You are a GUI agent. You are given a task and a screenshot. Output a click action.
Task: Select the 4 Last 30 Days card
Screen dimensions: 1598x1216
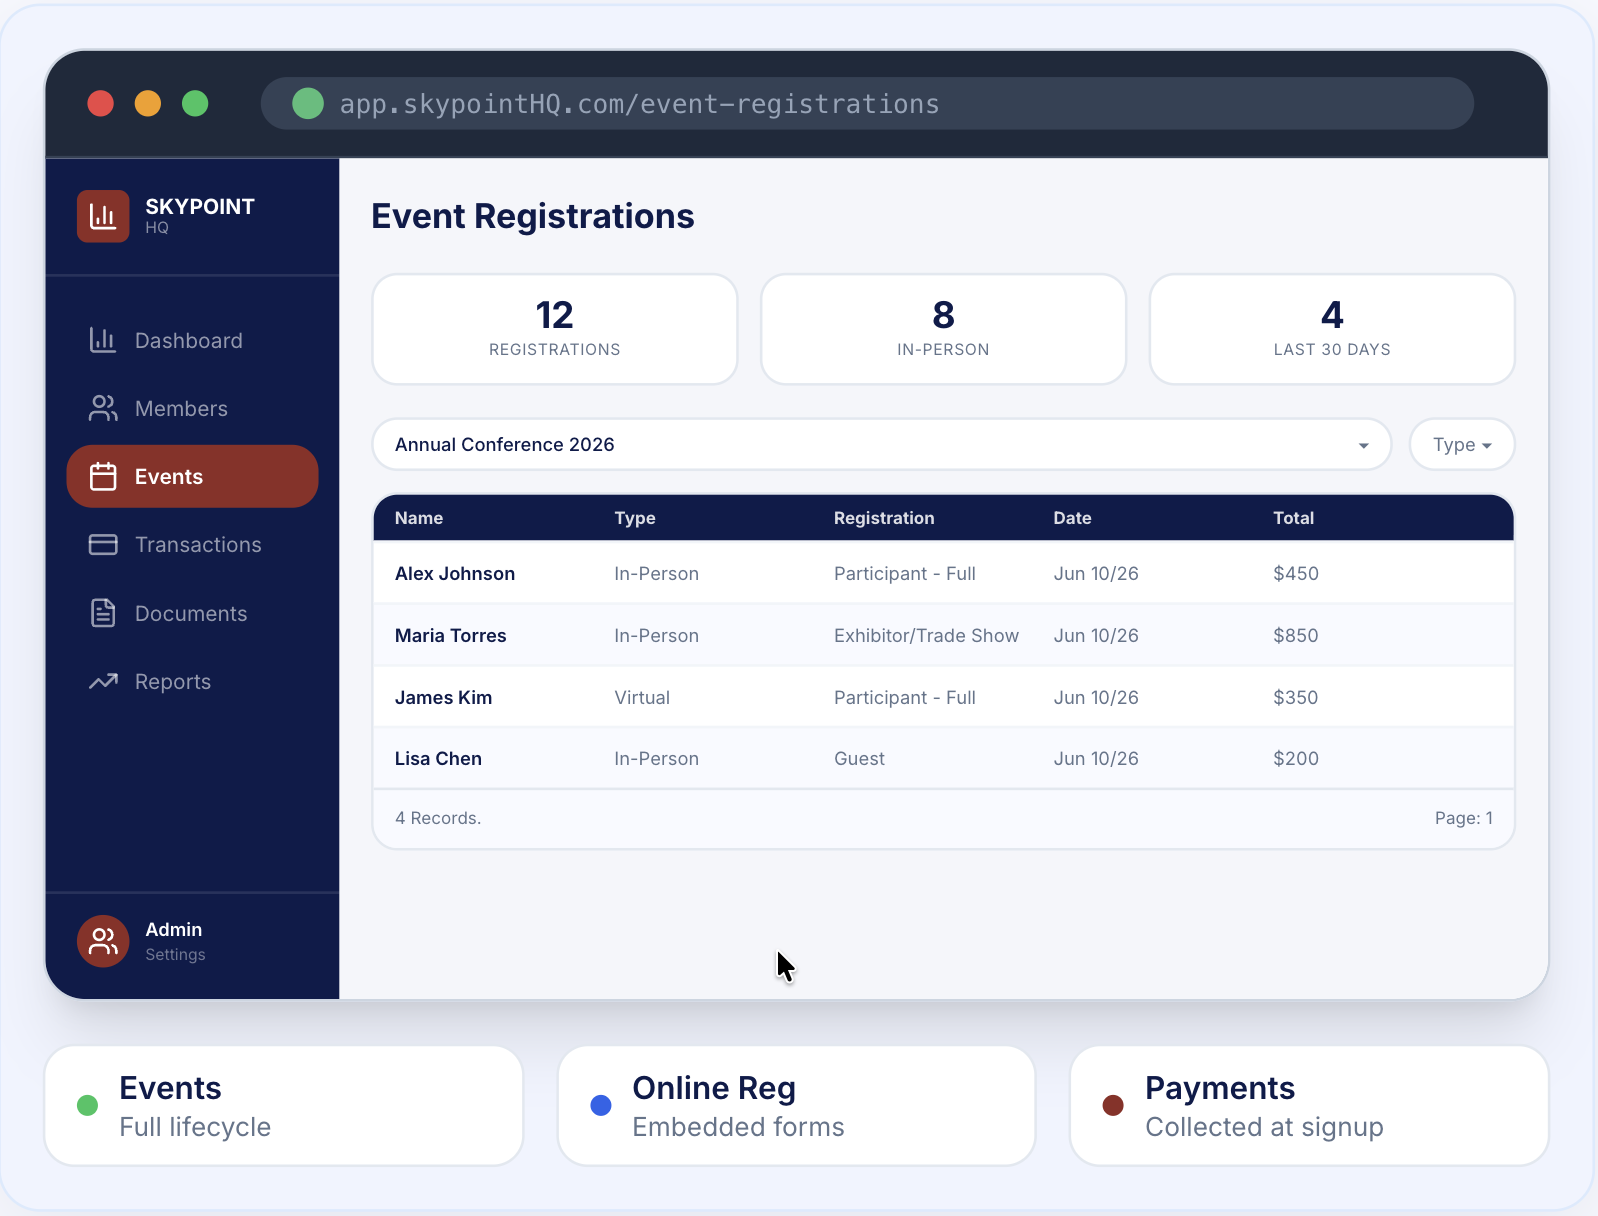pyautogui.click(x=1332, y=329)
